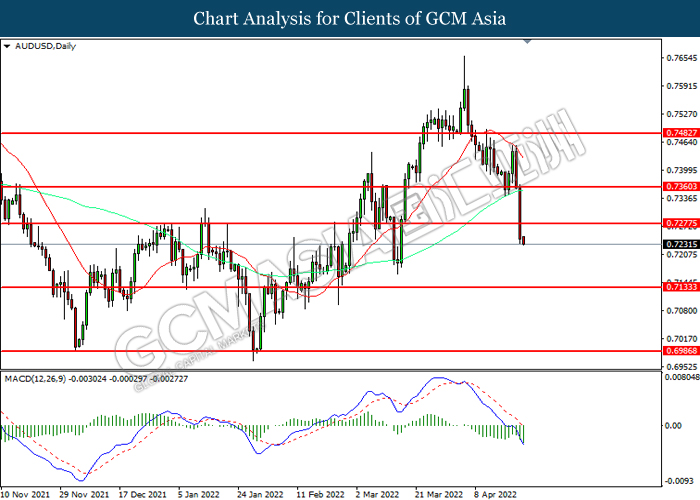Click the 10 Nov 2021 date label

coord(25,495)
